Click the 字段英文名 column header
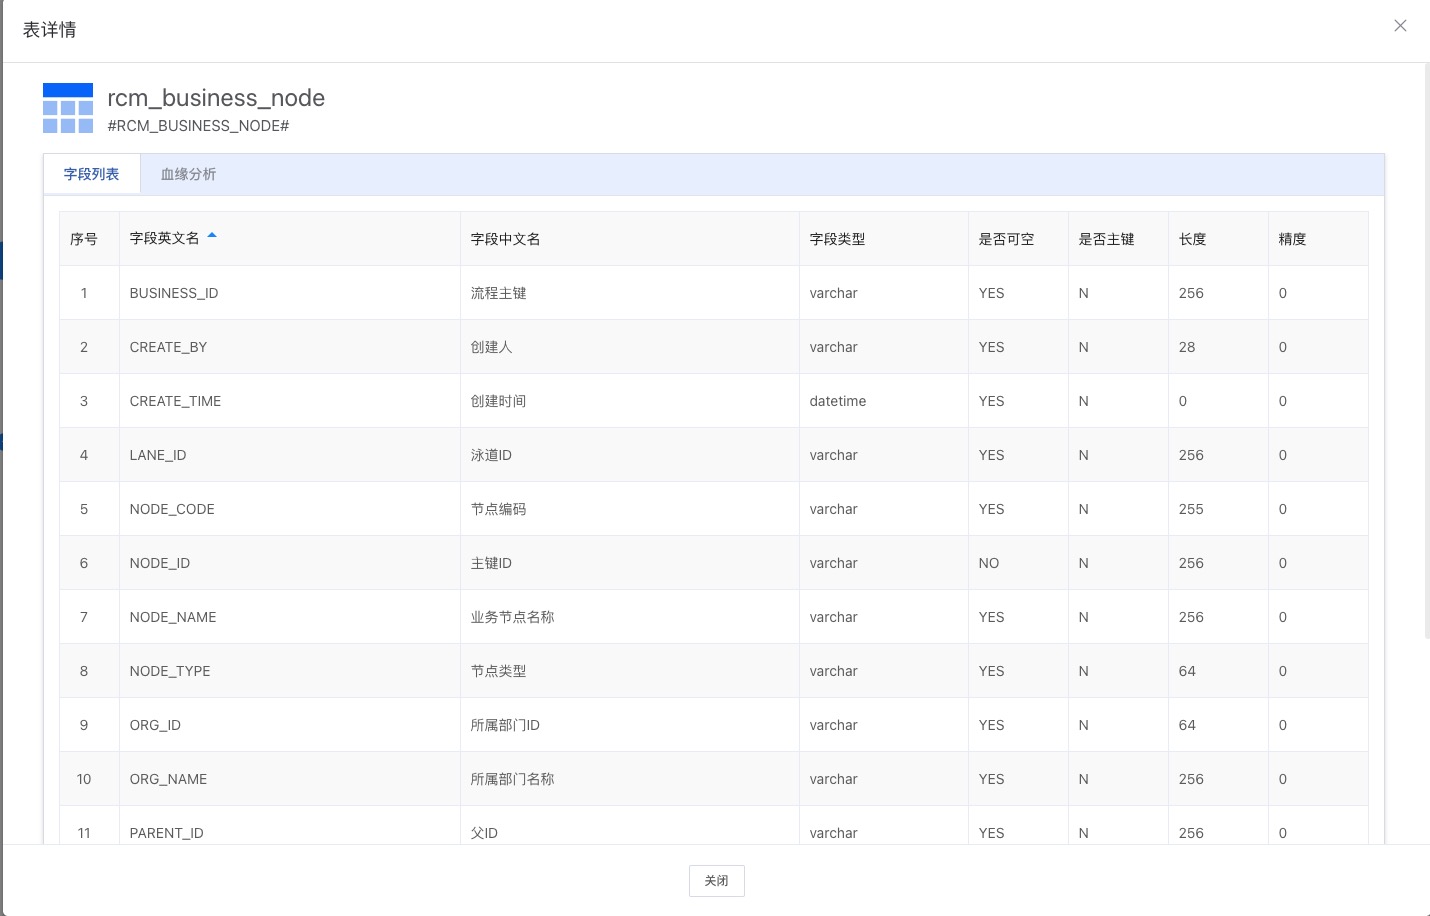The width and height of the screenshot is (1430, 916). pyautogui.click(x=165, y=238)
